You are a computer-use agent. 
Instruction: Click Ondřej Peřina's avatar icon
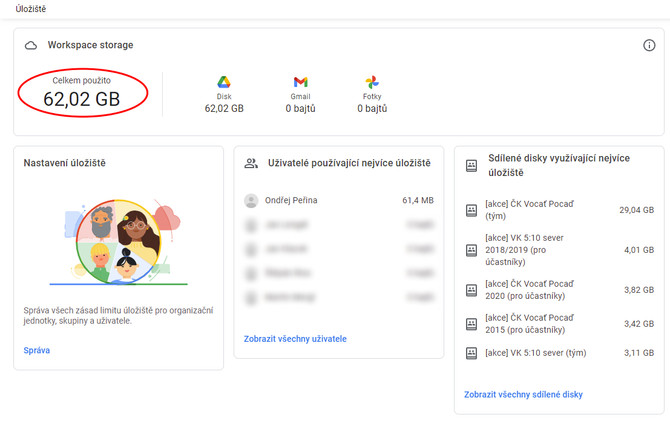click(251, 200)
